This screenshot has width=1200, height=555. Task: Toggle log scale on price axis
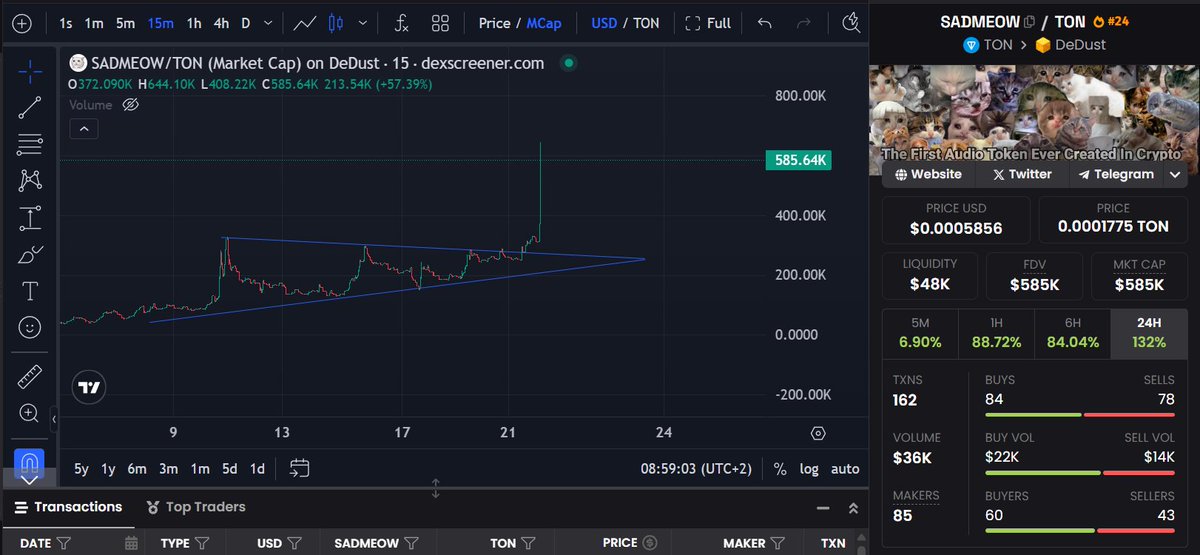coord(809,468)
